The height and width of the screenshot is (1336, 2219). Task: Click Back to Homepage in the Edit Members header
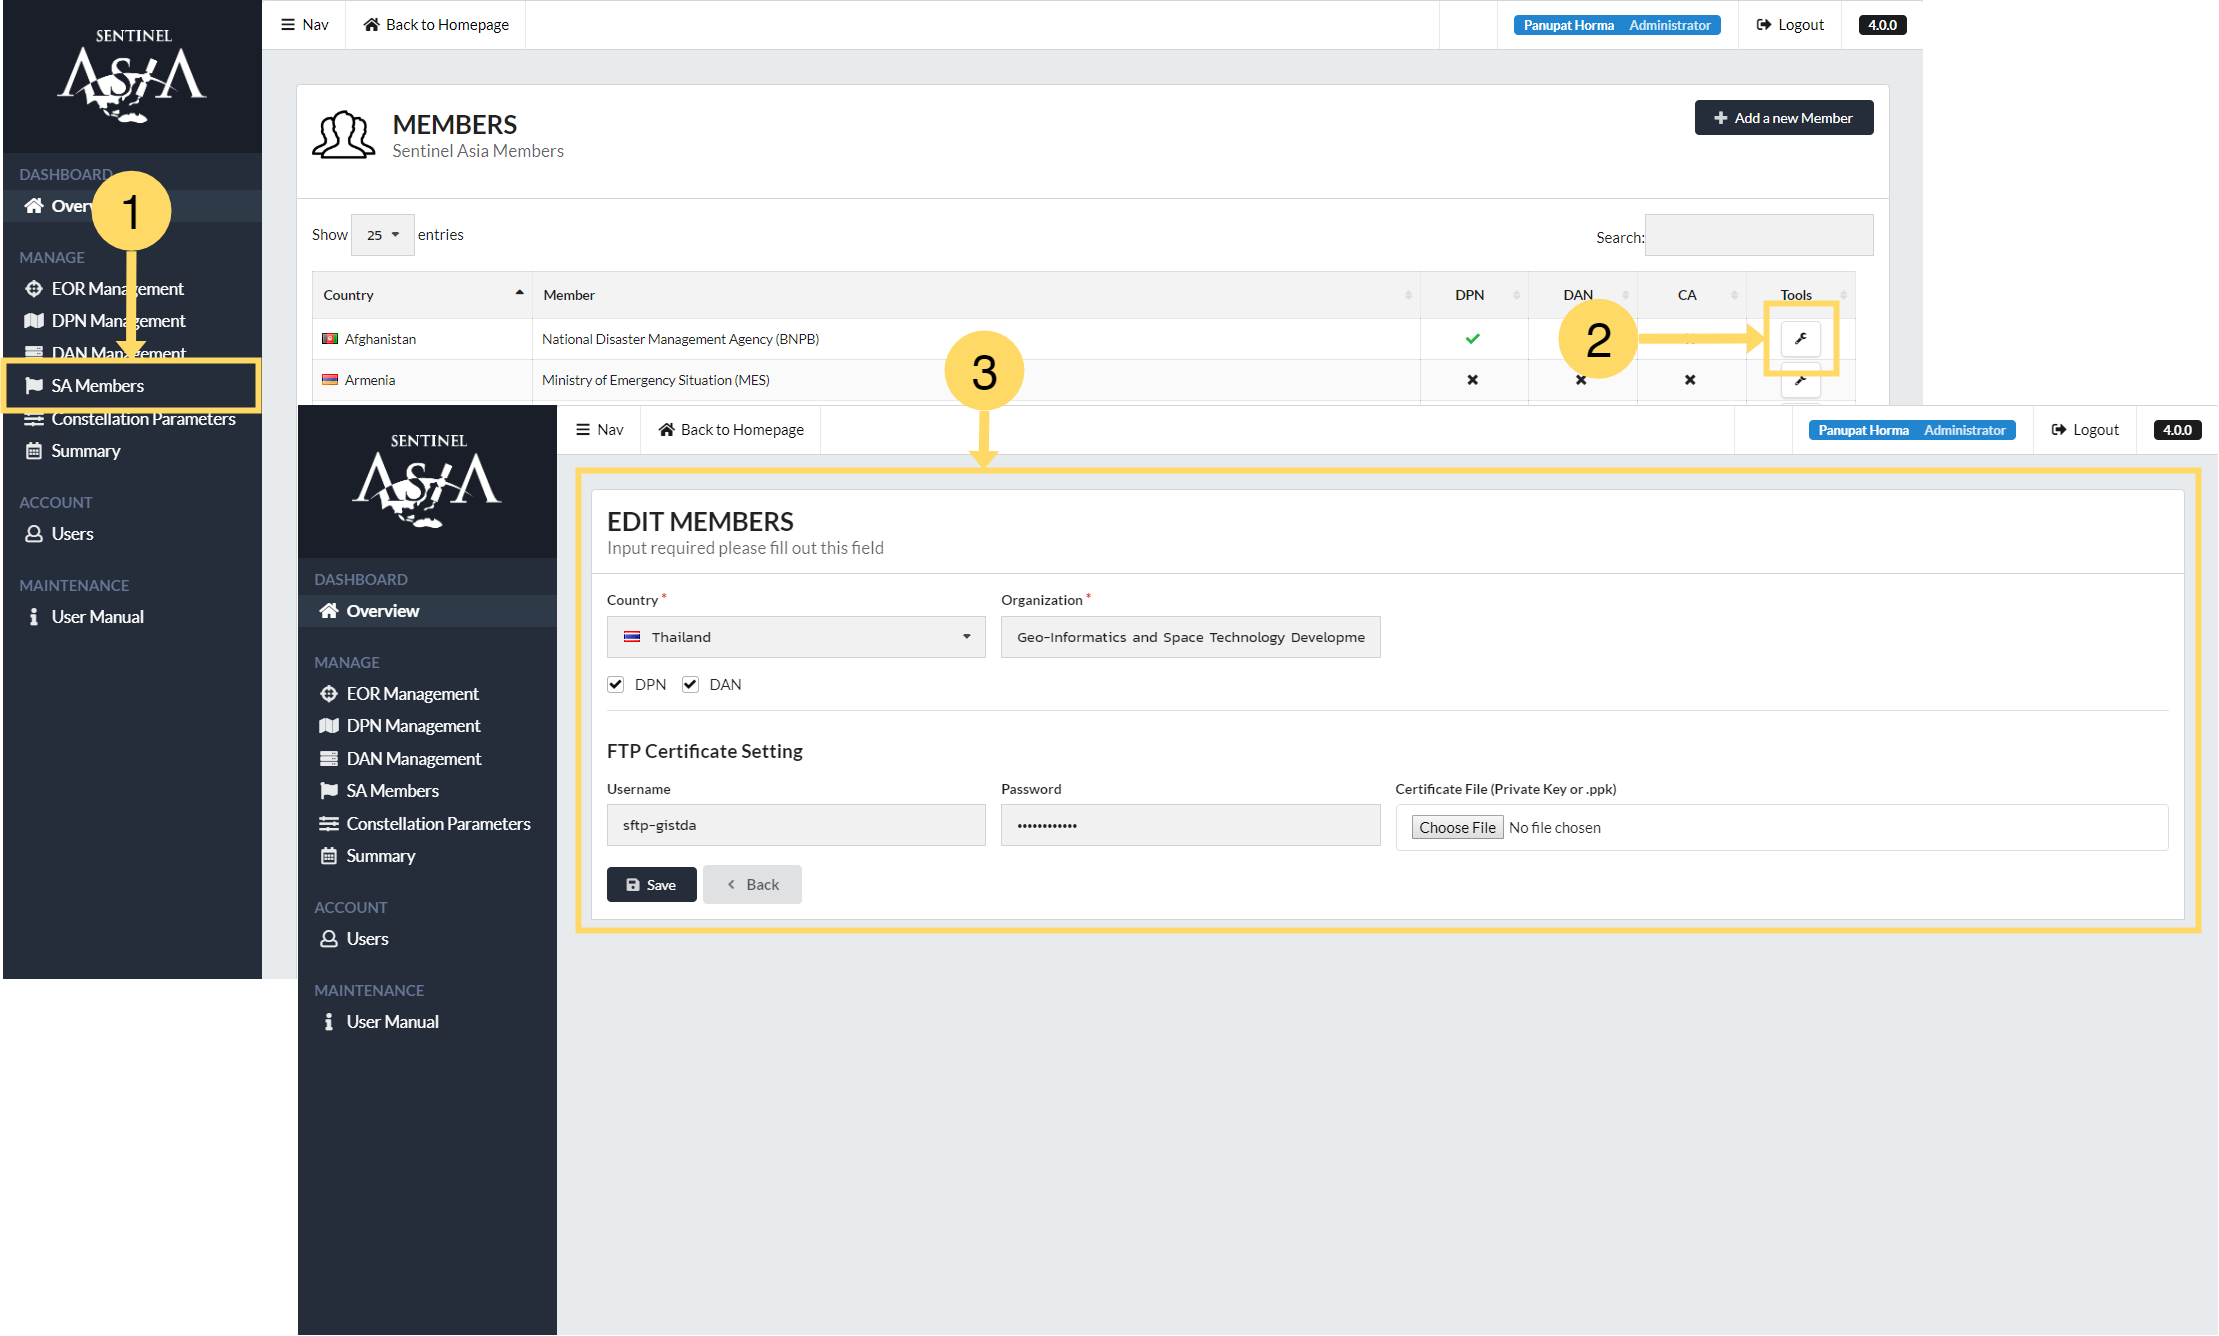click(731, 430)
